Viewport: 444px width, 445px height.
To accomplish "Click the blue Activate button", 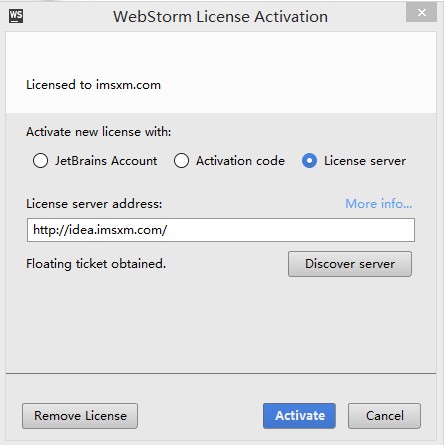I will pyautogui.click(x=299, y=416).
